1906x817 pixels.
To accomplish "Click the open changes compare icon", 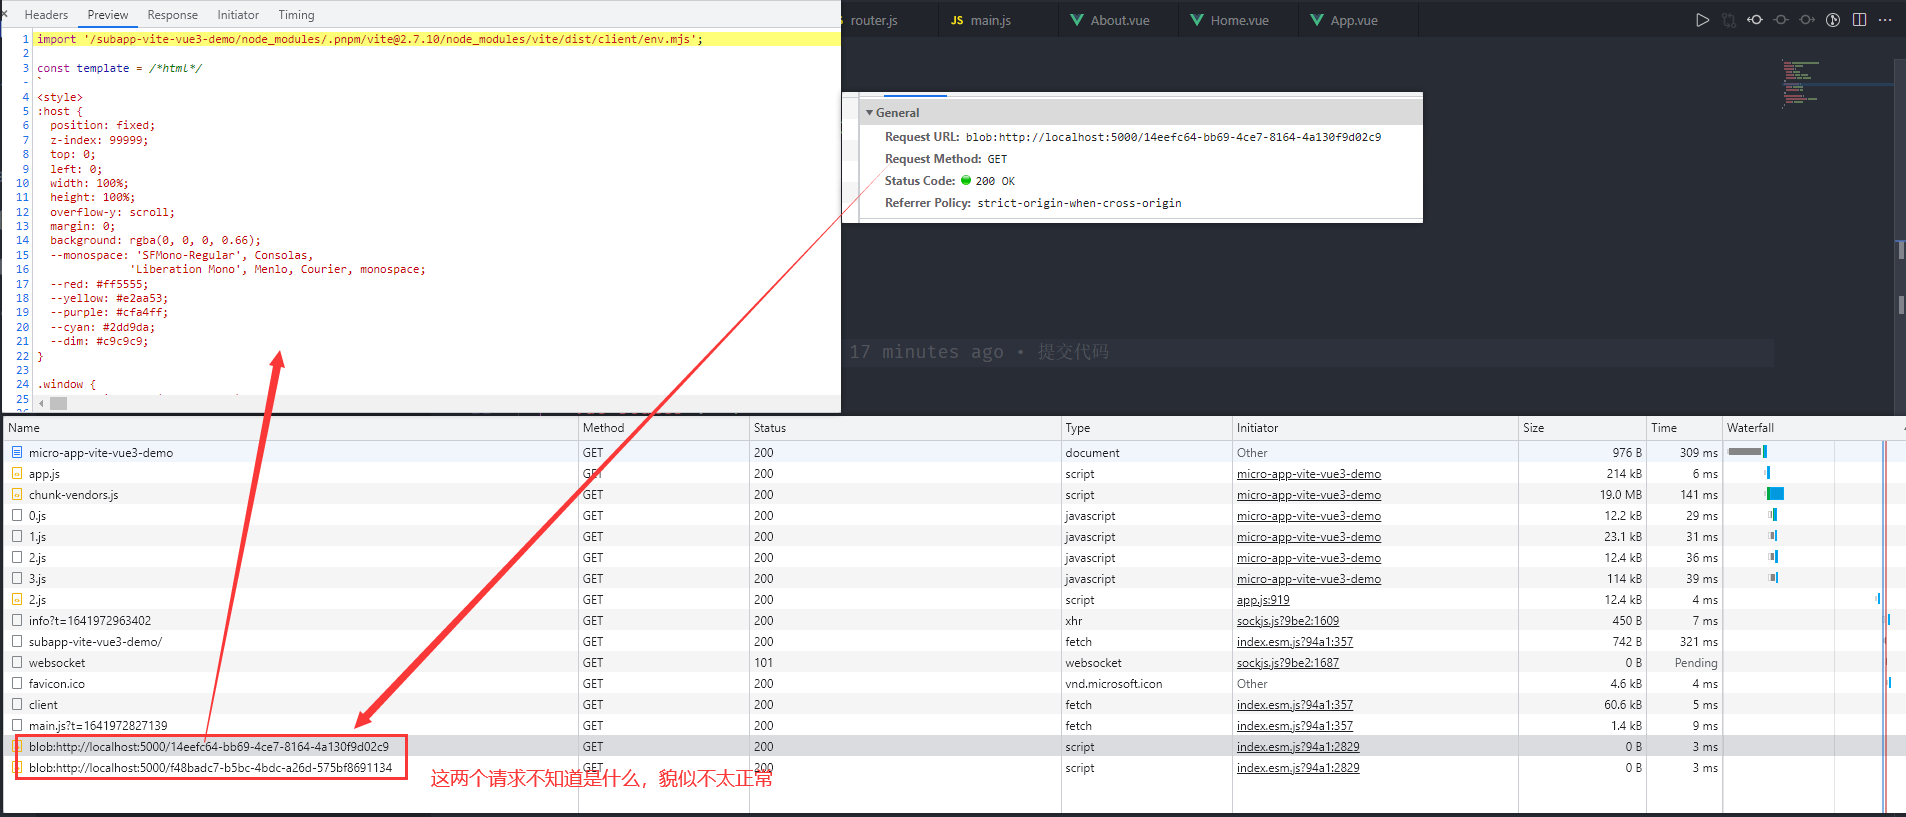I will pos(1729,20).
